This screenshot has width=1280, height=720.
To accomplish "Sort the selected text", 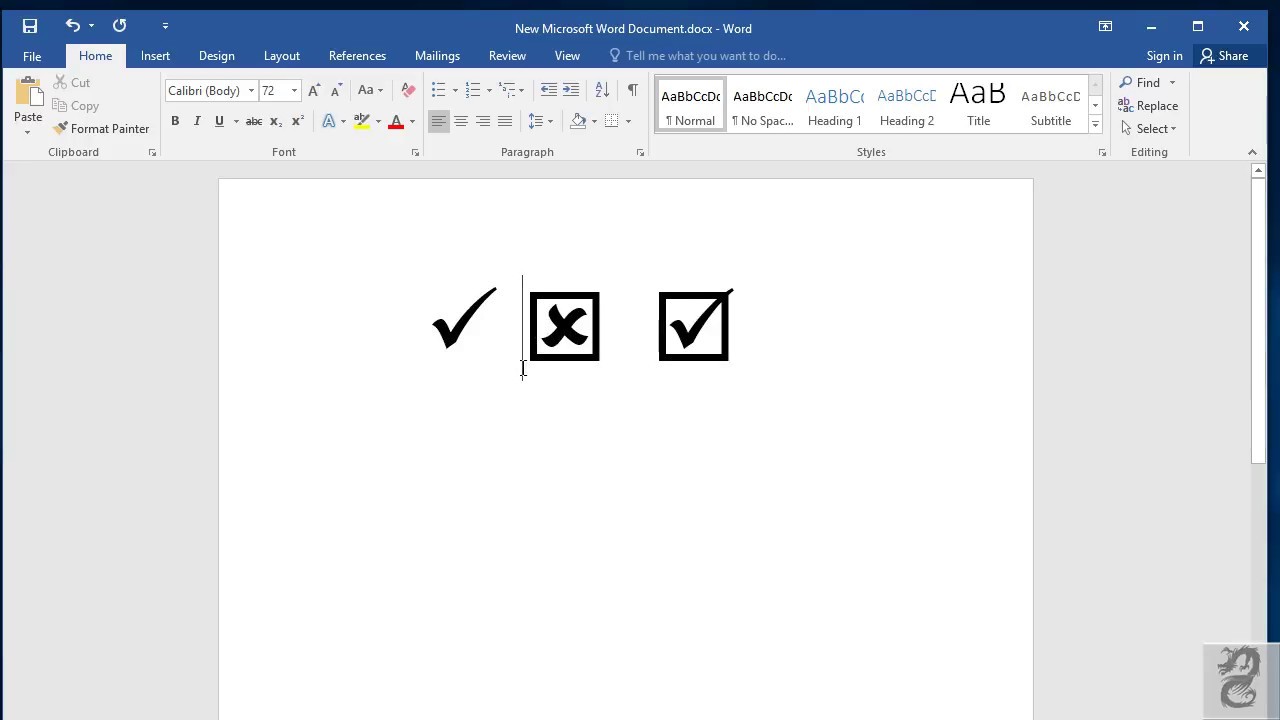I will tap(602, 90).
